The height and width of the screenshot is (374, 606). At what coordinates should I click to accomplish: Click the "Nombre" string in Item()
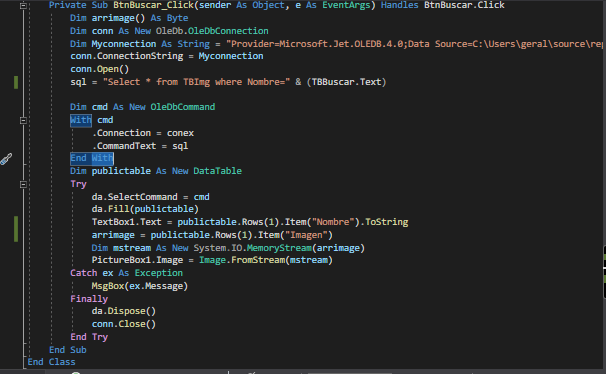[333, 222]
